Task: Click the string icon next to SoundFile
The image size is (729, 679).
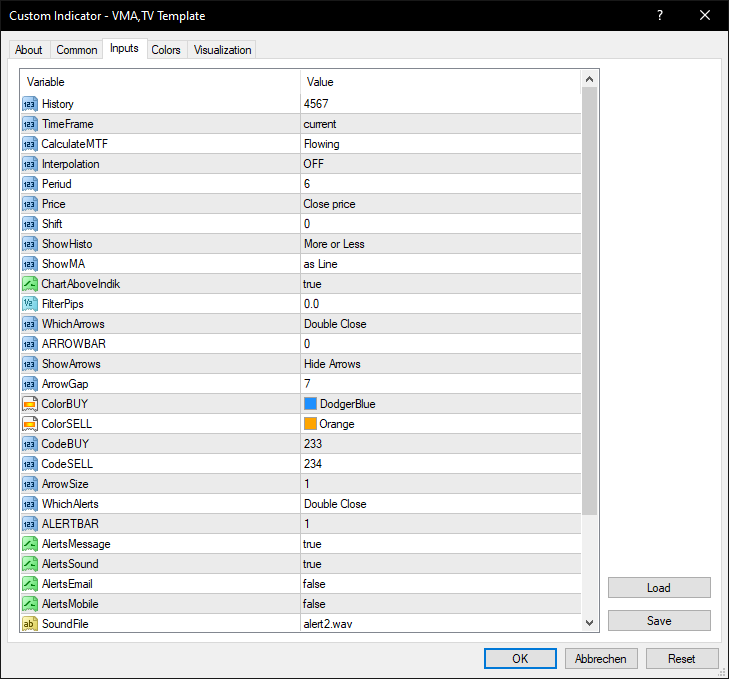Action: point(30,624)
